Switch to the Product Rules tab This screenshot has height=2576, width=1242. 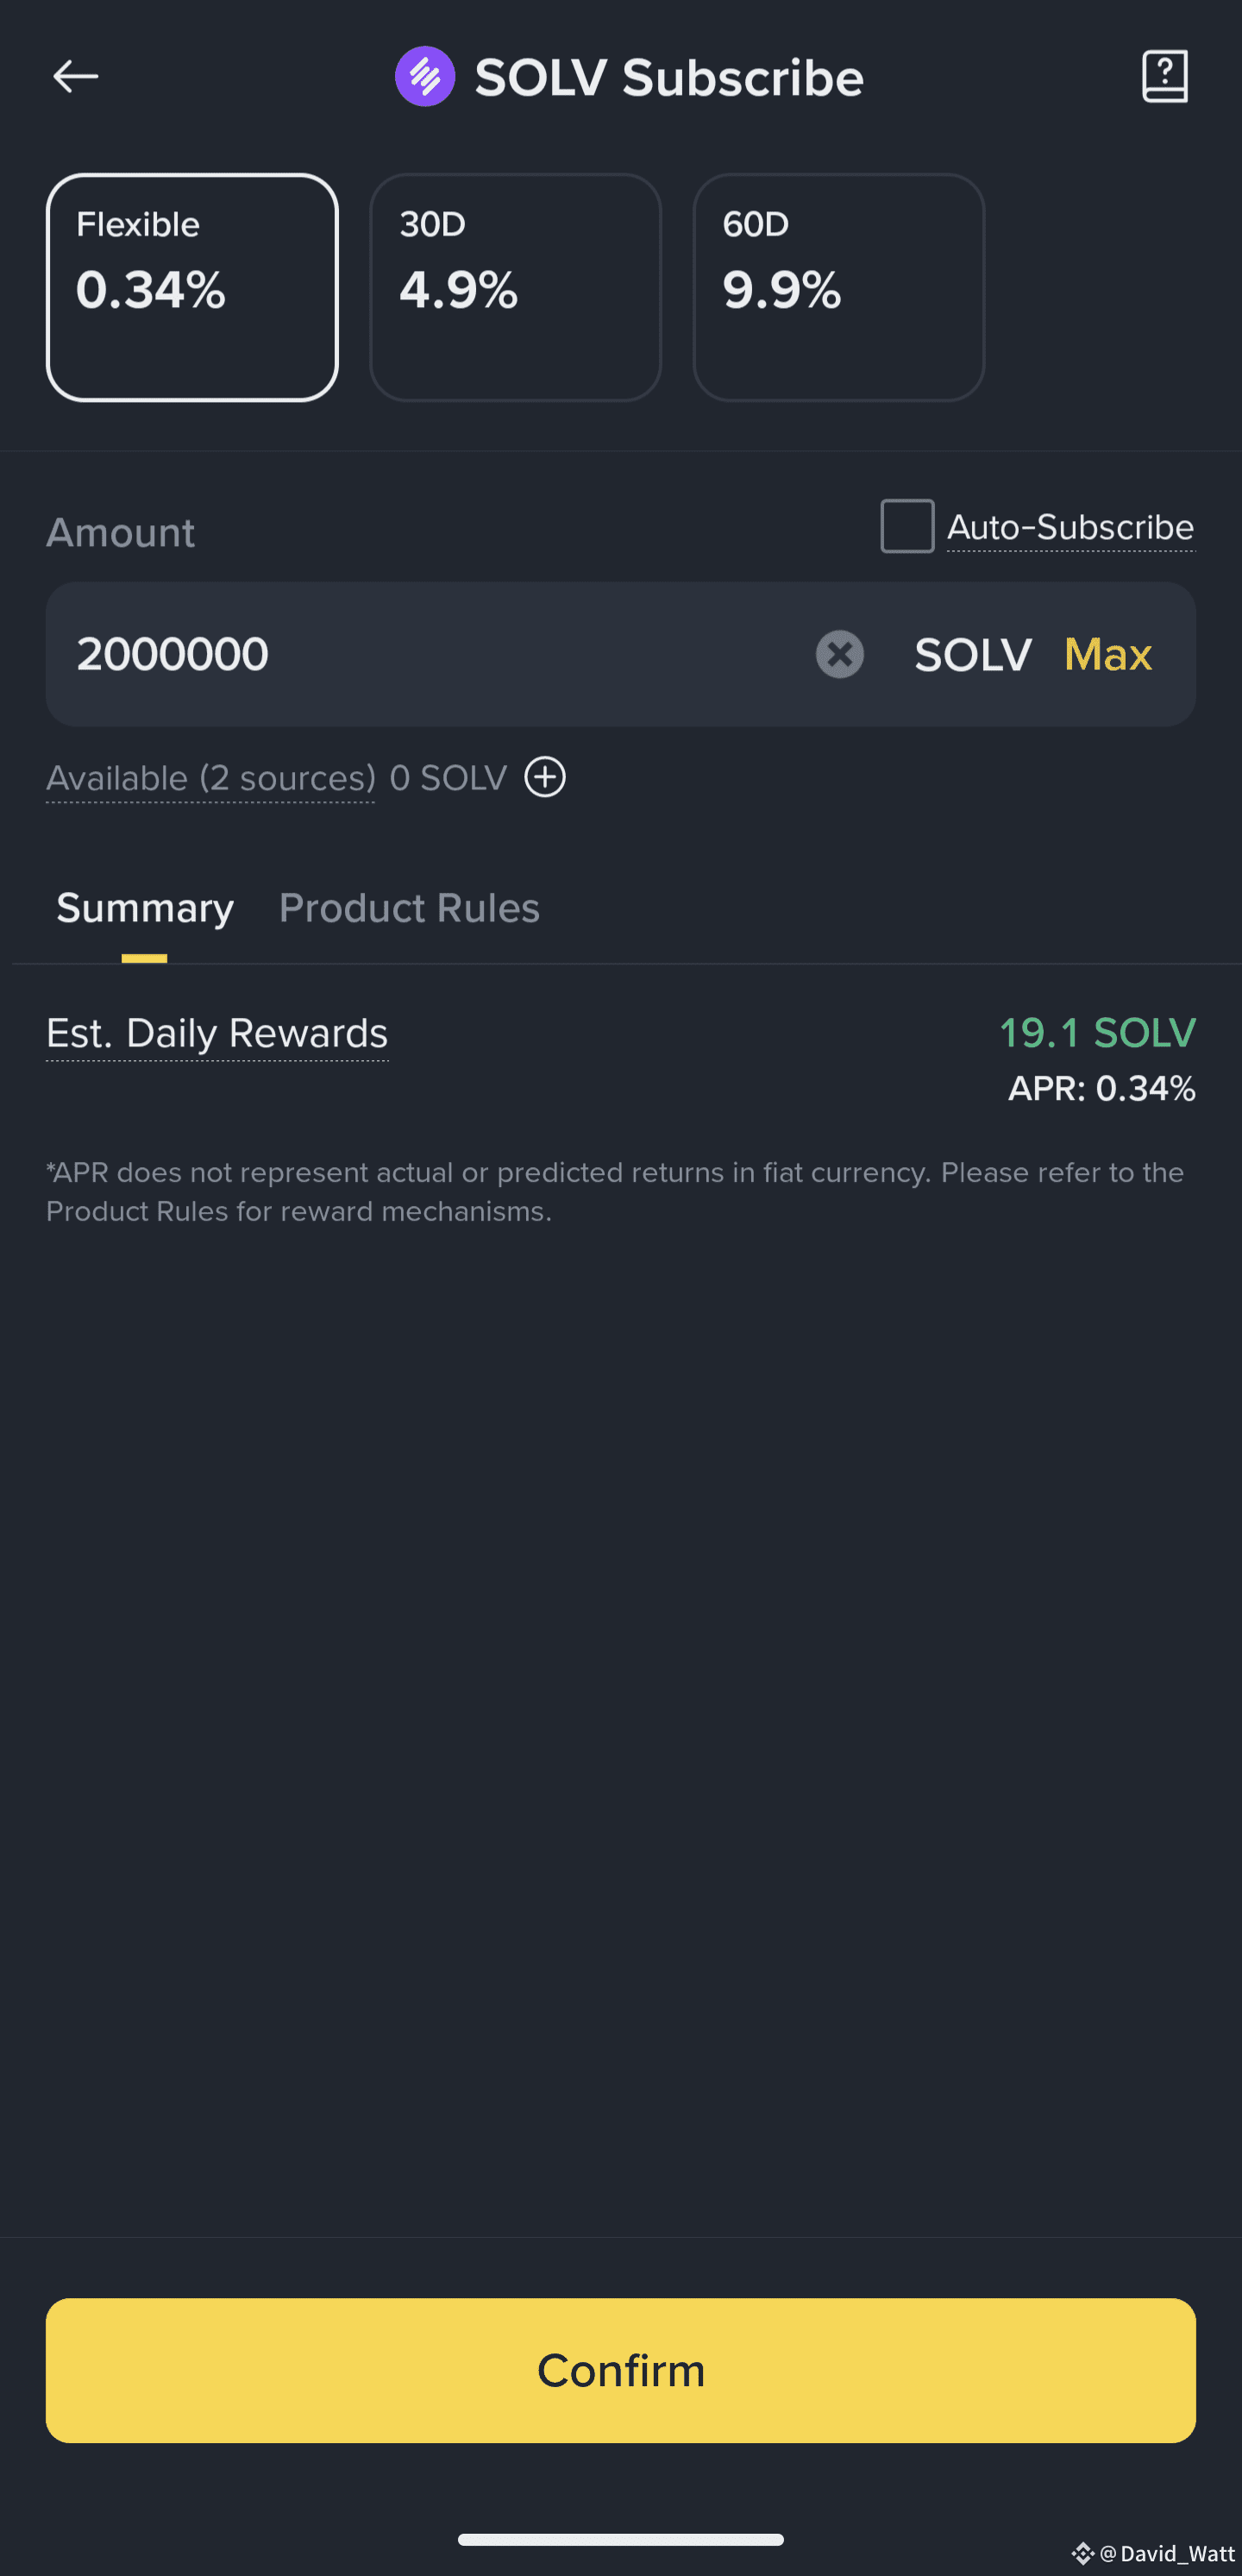(409, 908)
